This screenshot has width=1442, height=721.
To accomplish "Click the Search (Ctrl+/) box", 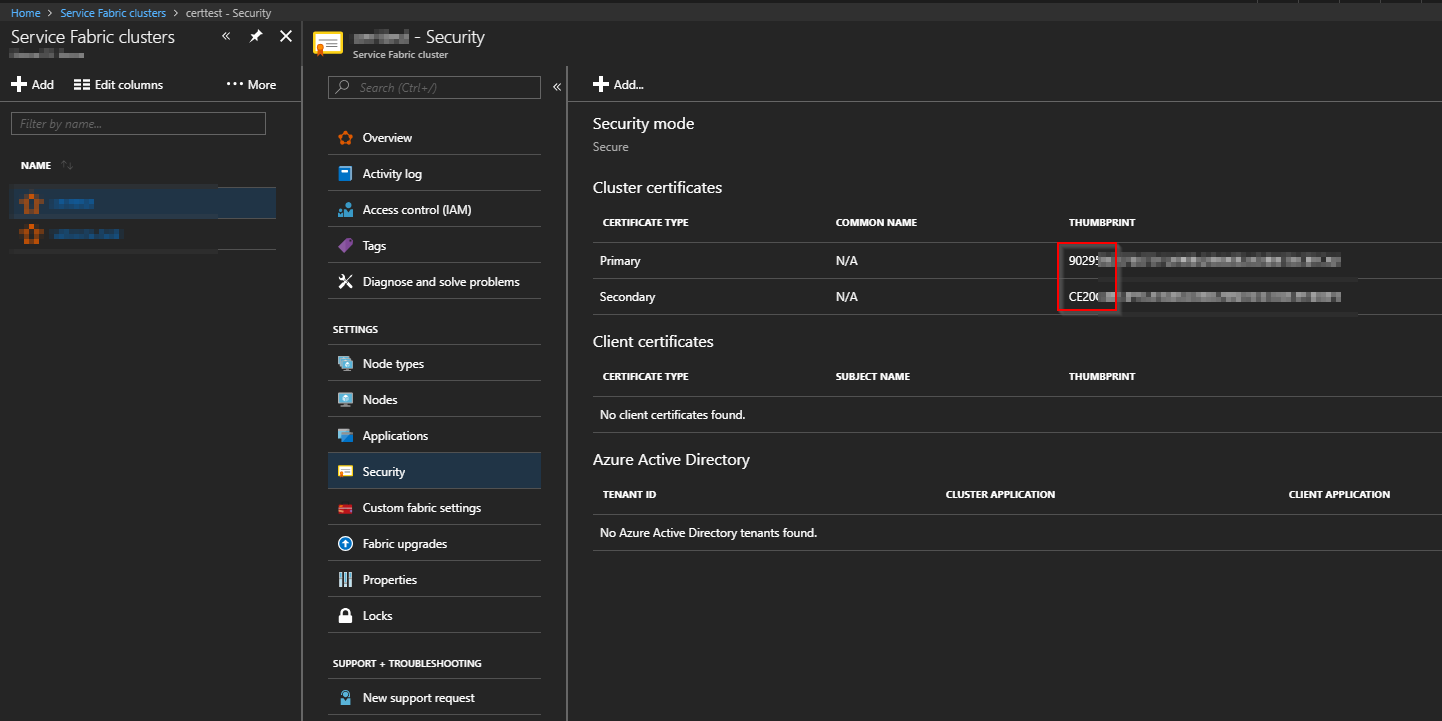I will [434, 87].
